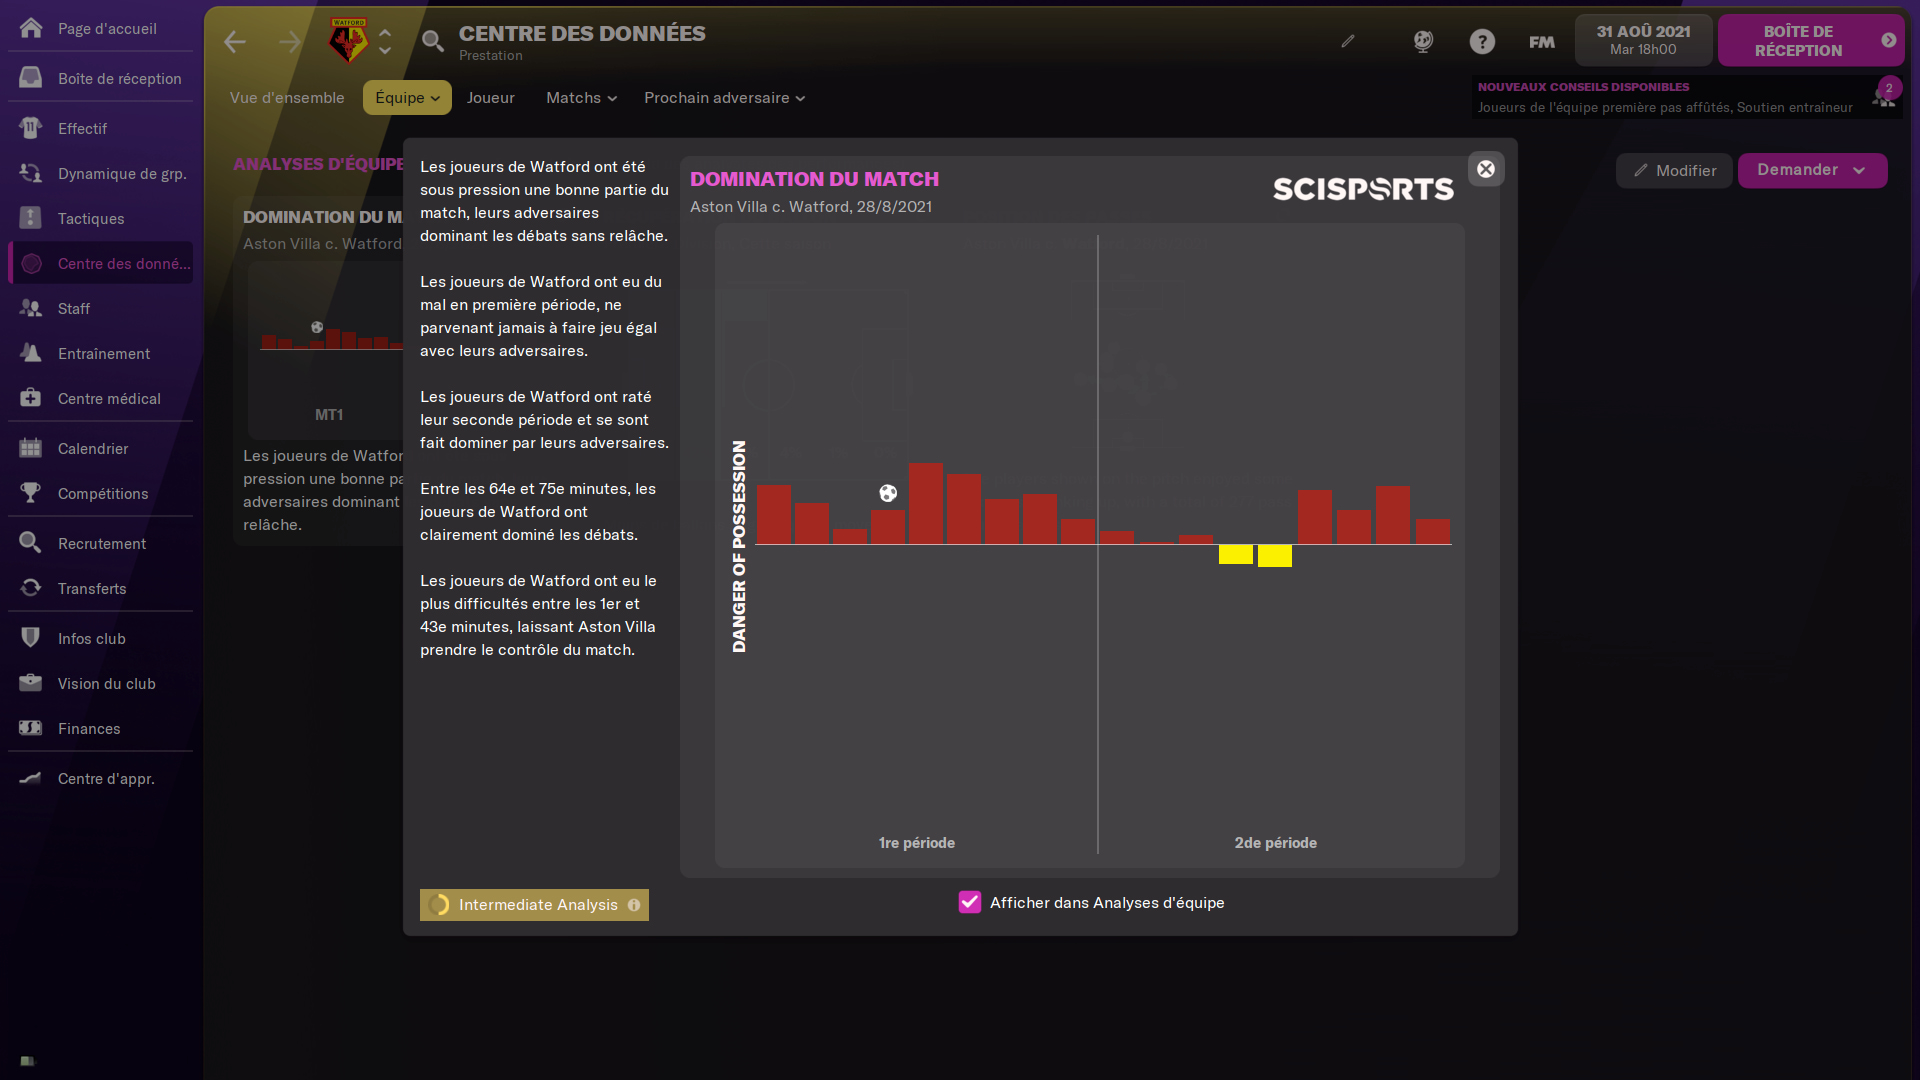
Task: Click the back navigation arrow
Action: [235, 41]
